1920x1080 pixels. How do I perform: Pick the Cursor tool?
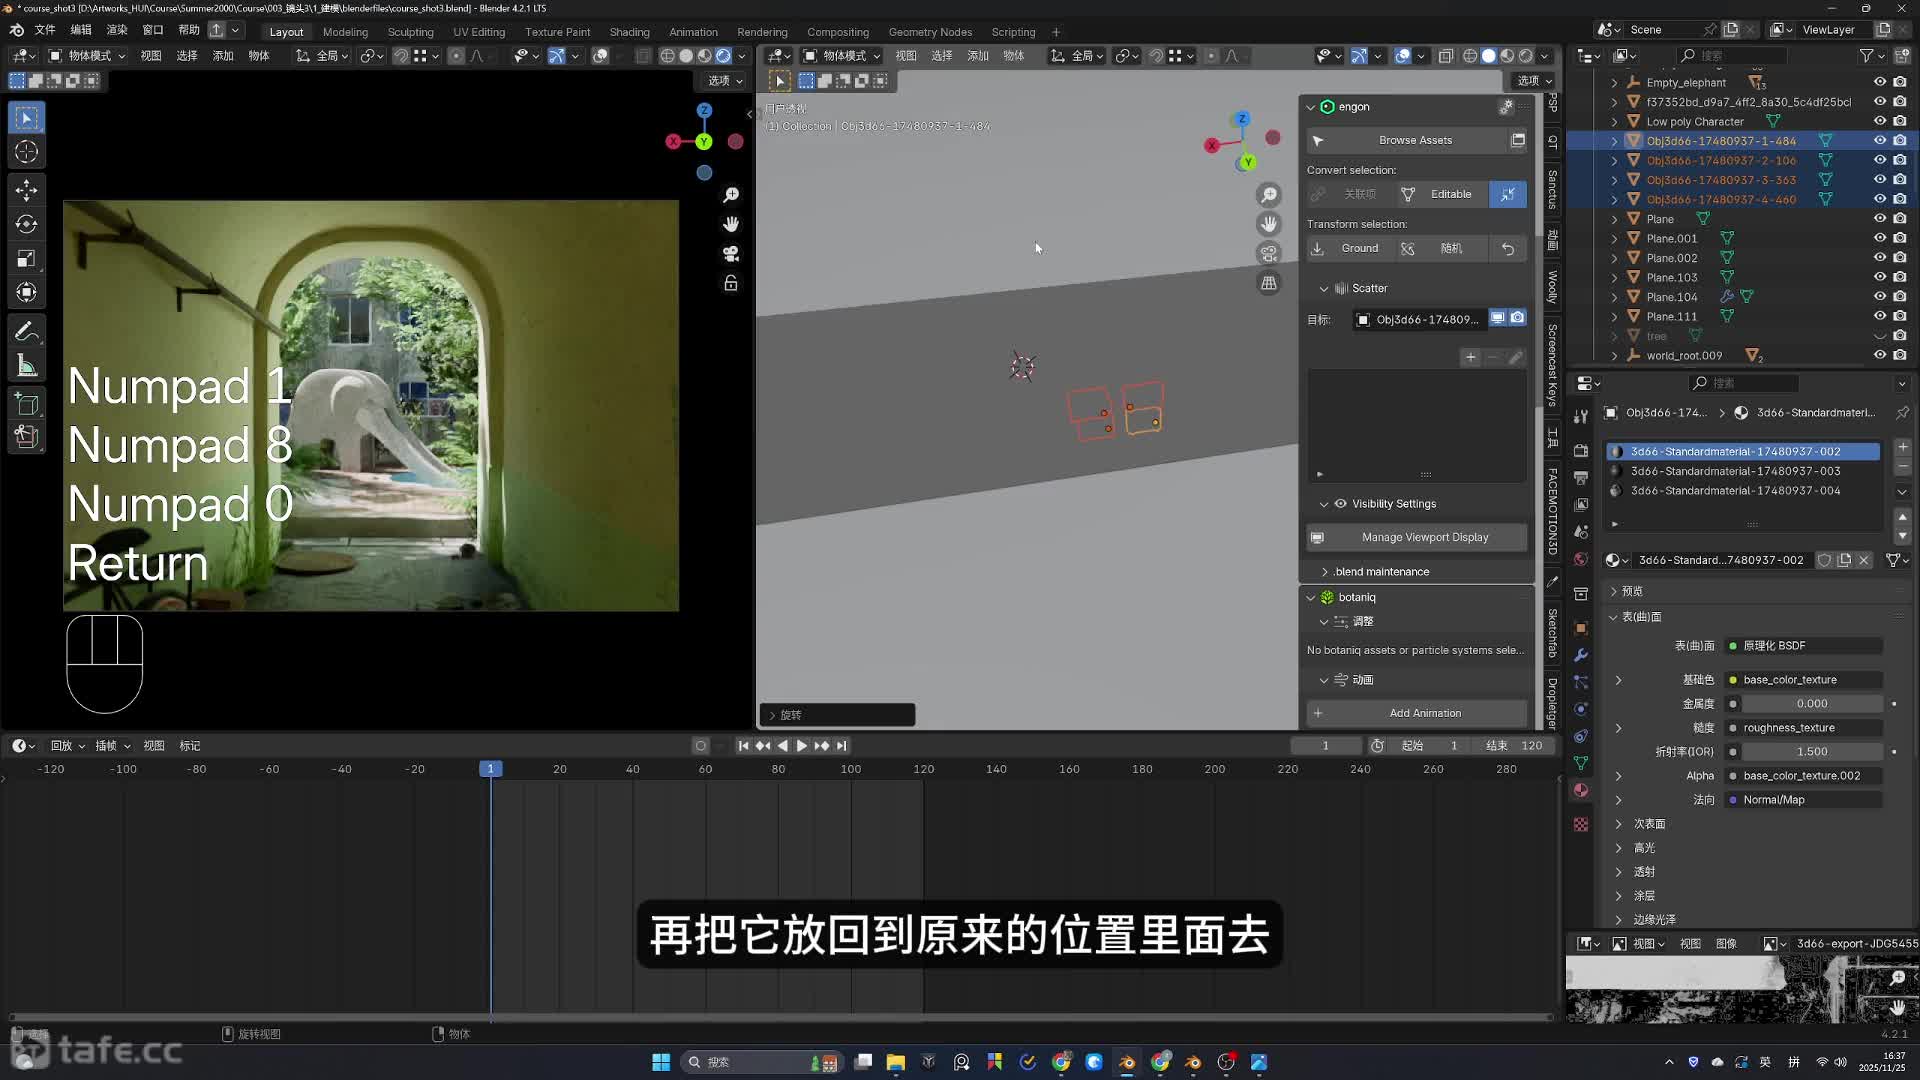coord(27,152)
